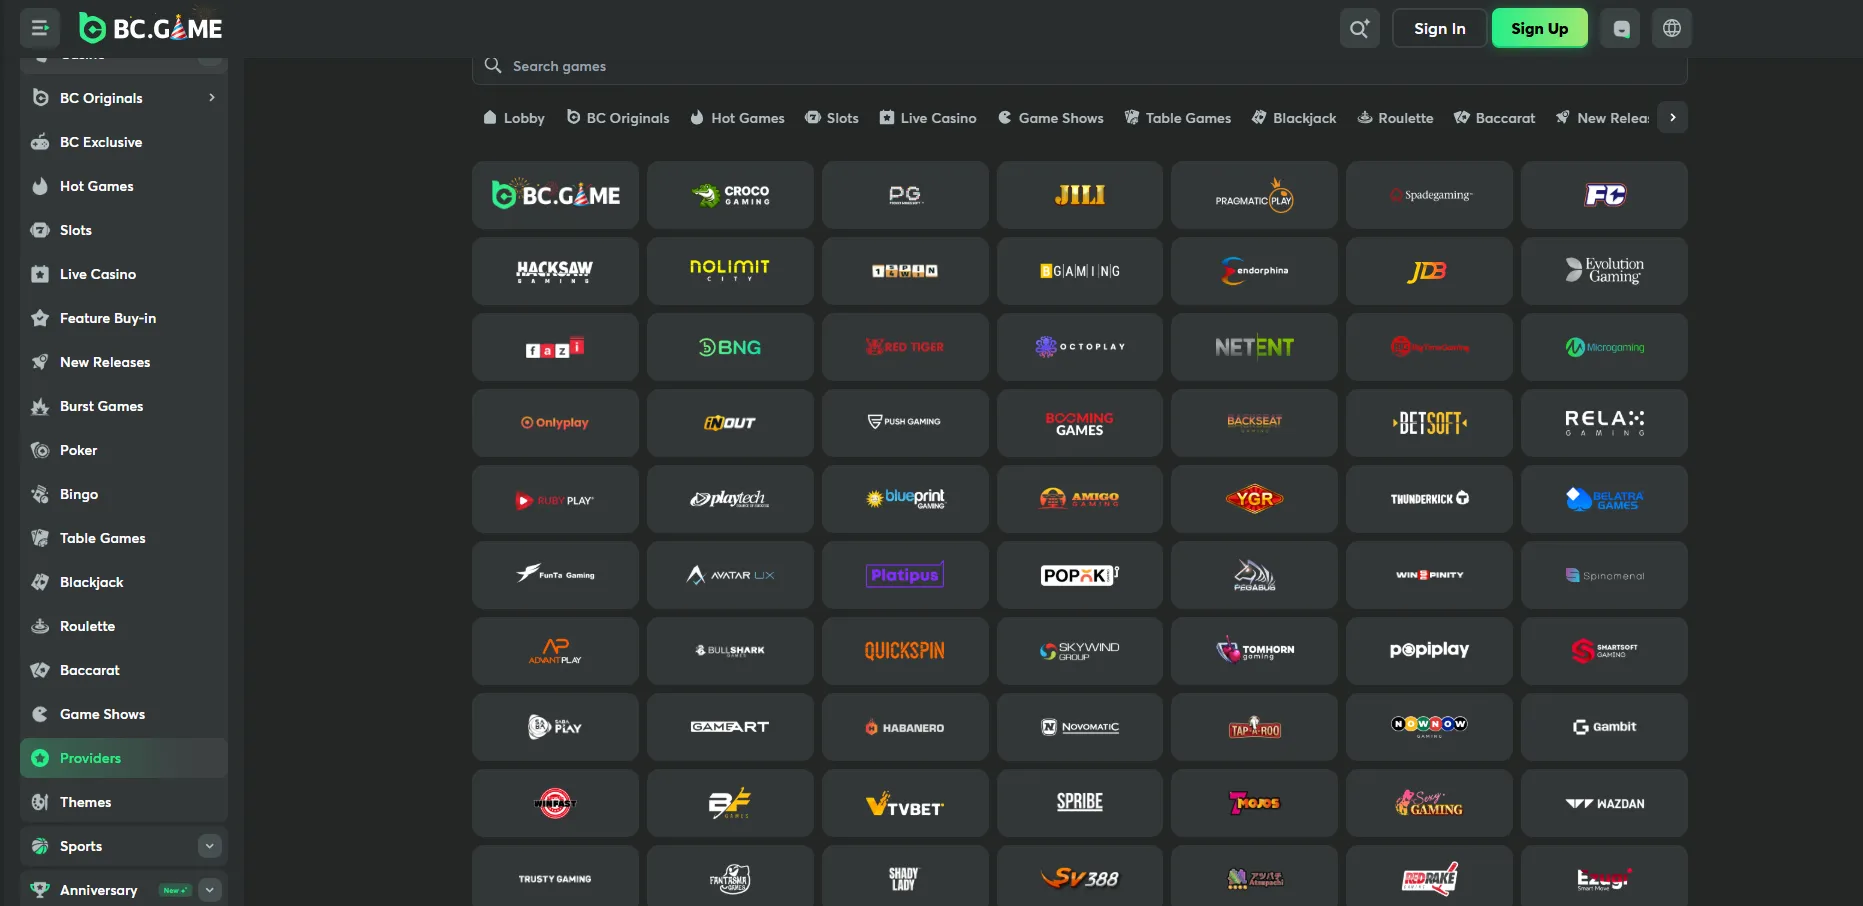Switch to the Live Casino tab
The height and width of the screenshot is (906, 1863).
tap(927, 118)
